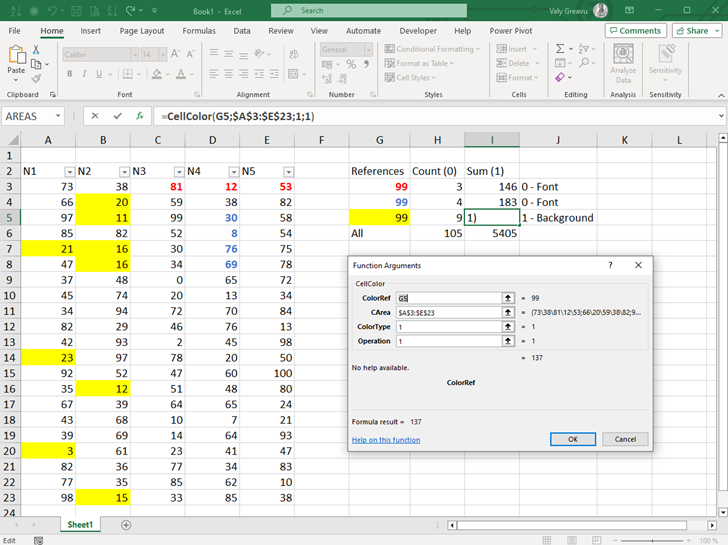Open the 'Help on this function' link
Viewport: 728px width, 545px height.
click(386, 440)
